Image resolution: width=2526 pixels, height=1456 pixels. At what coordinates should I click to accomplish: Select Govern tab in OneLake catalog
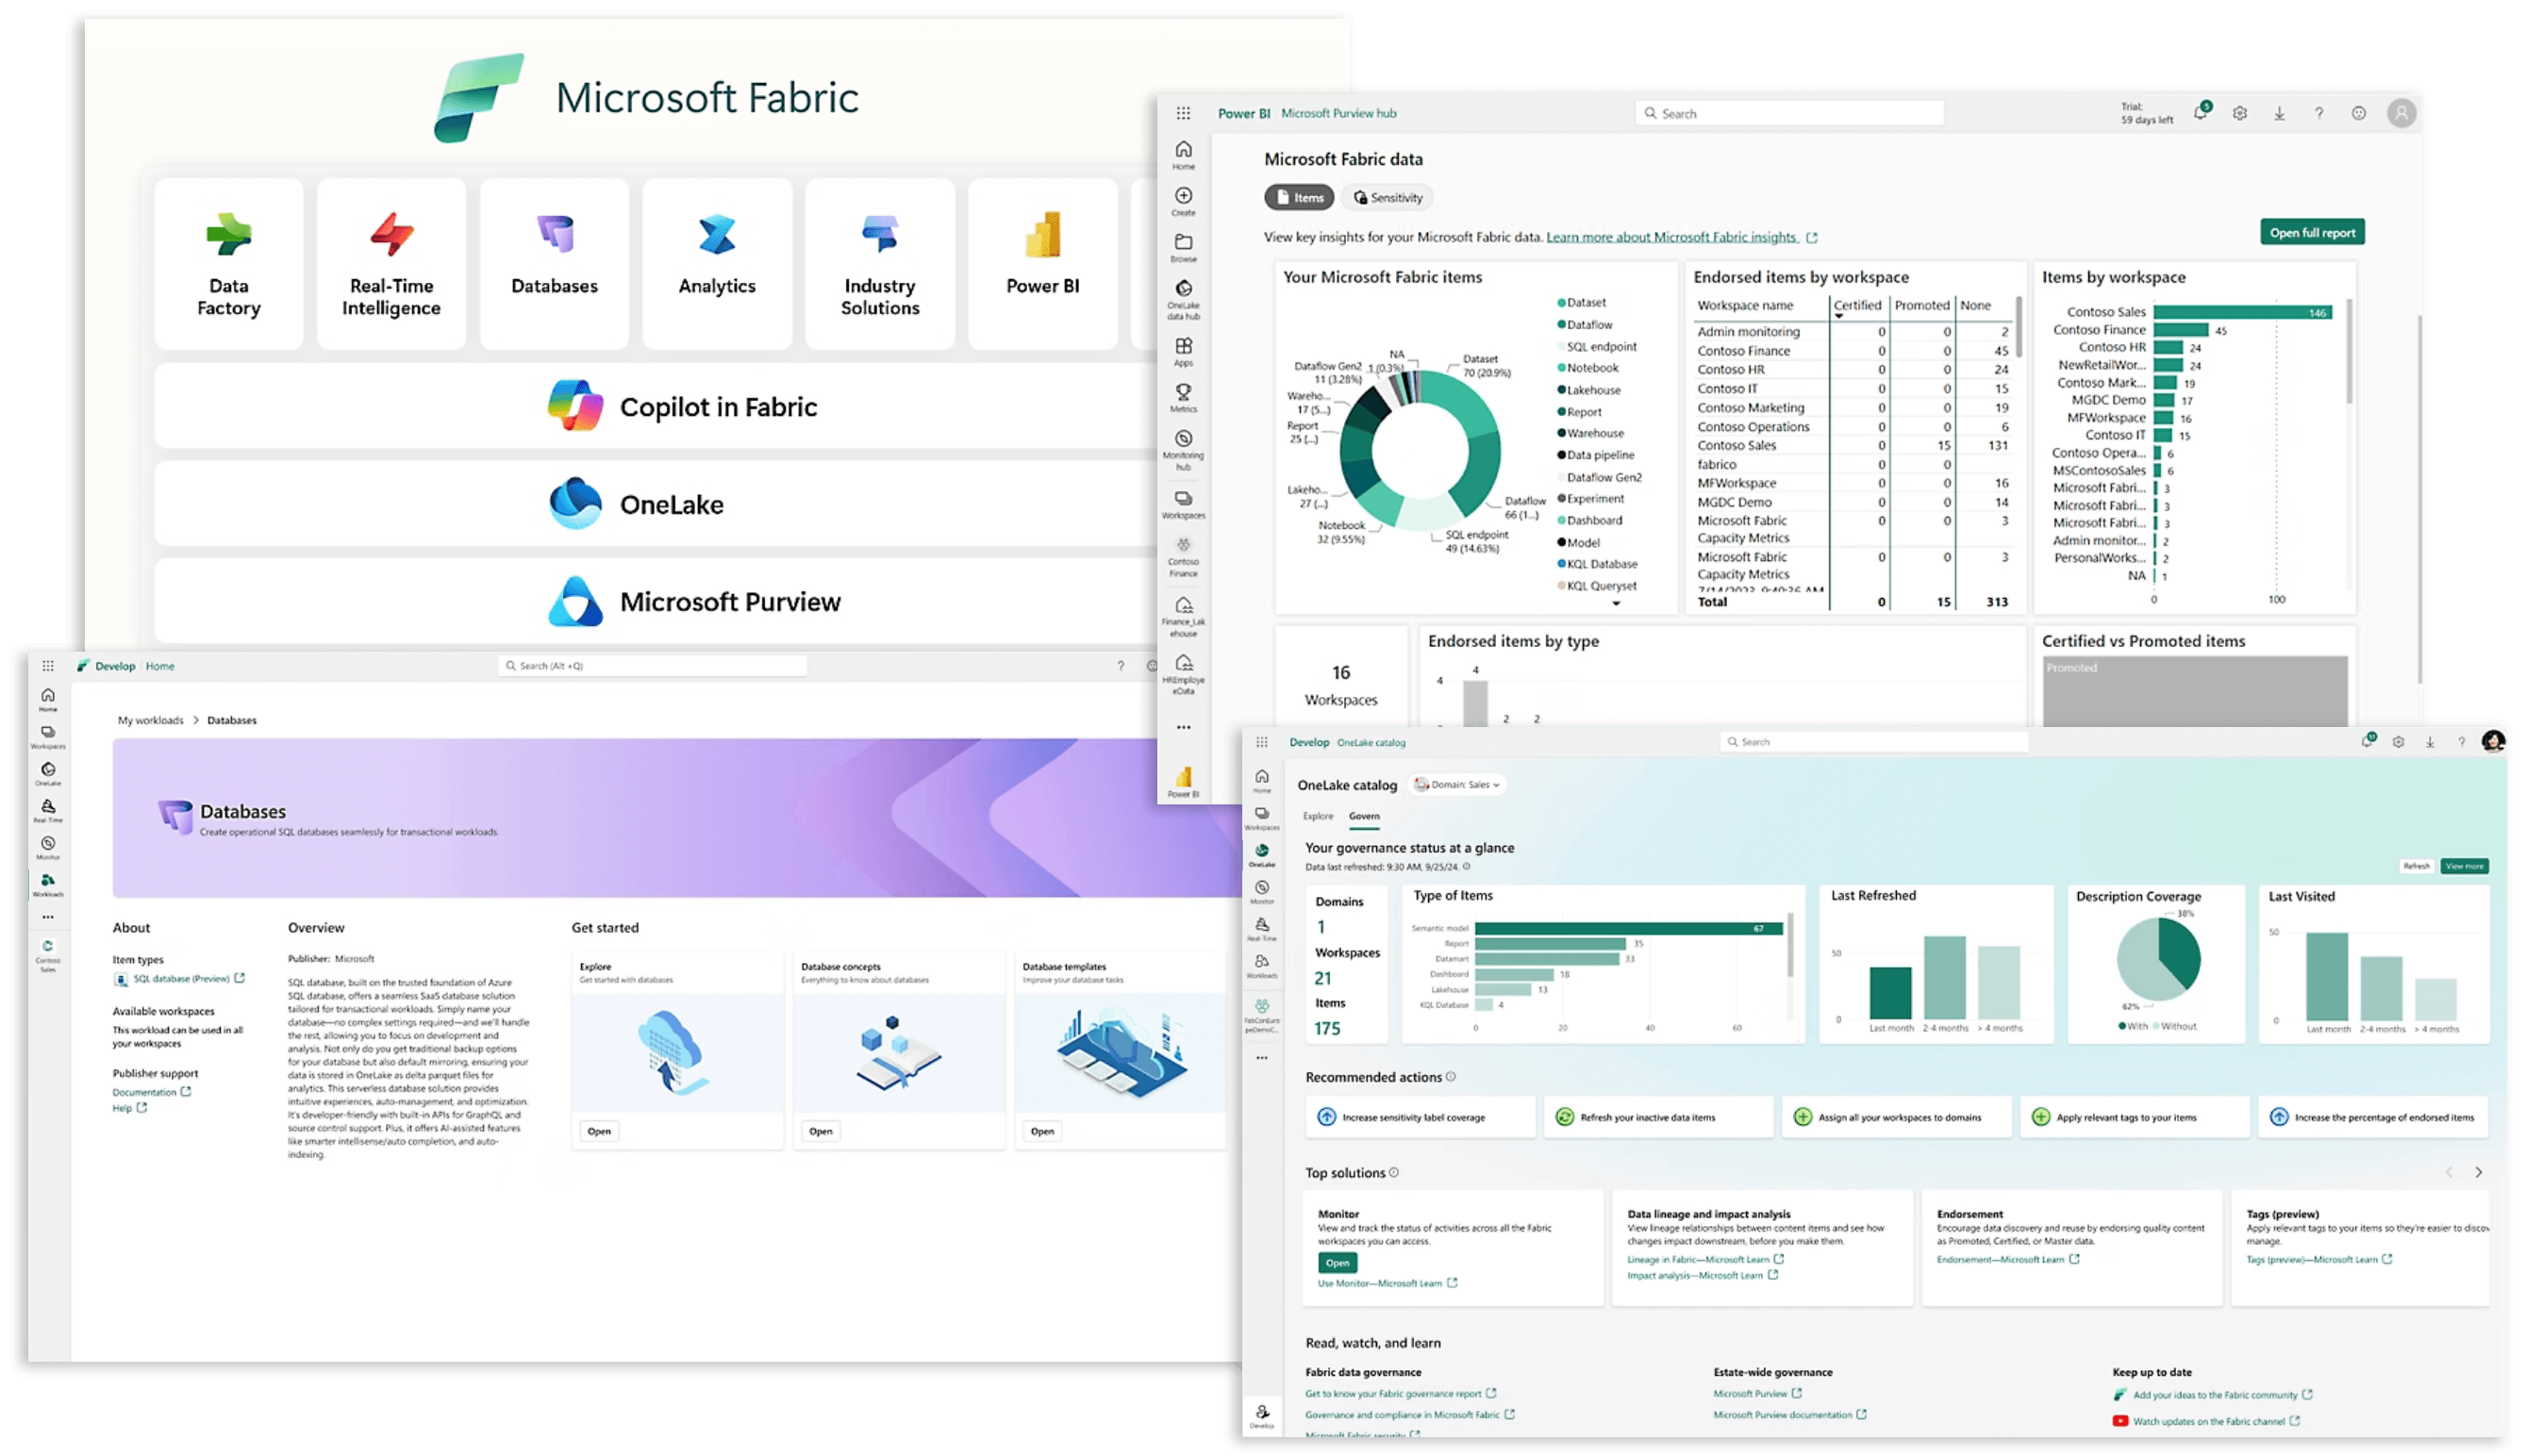click(x=1364, y=816)
